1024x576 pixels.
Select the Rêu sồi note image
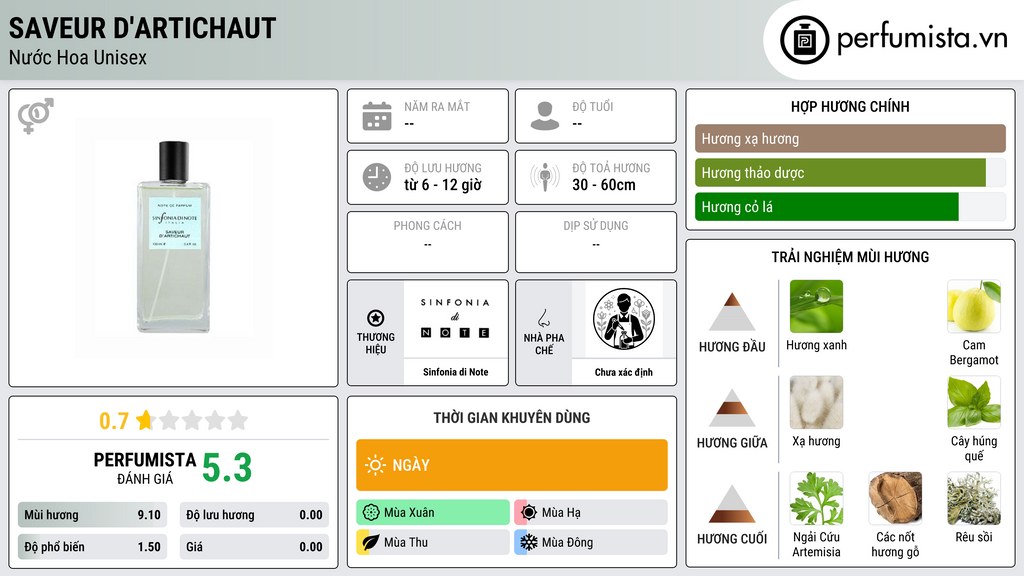coord(974,498)
